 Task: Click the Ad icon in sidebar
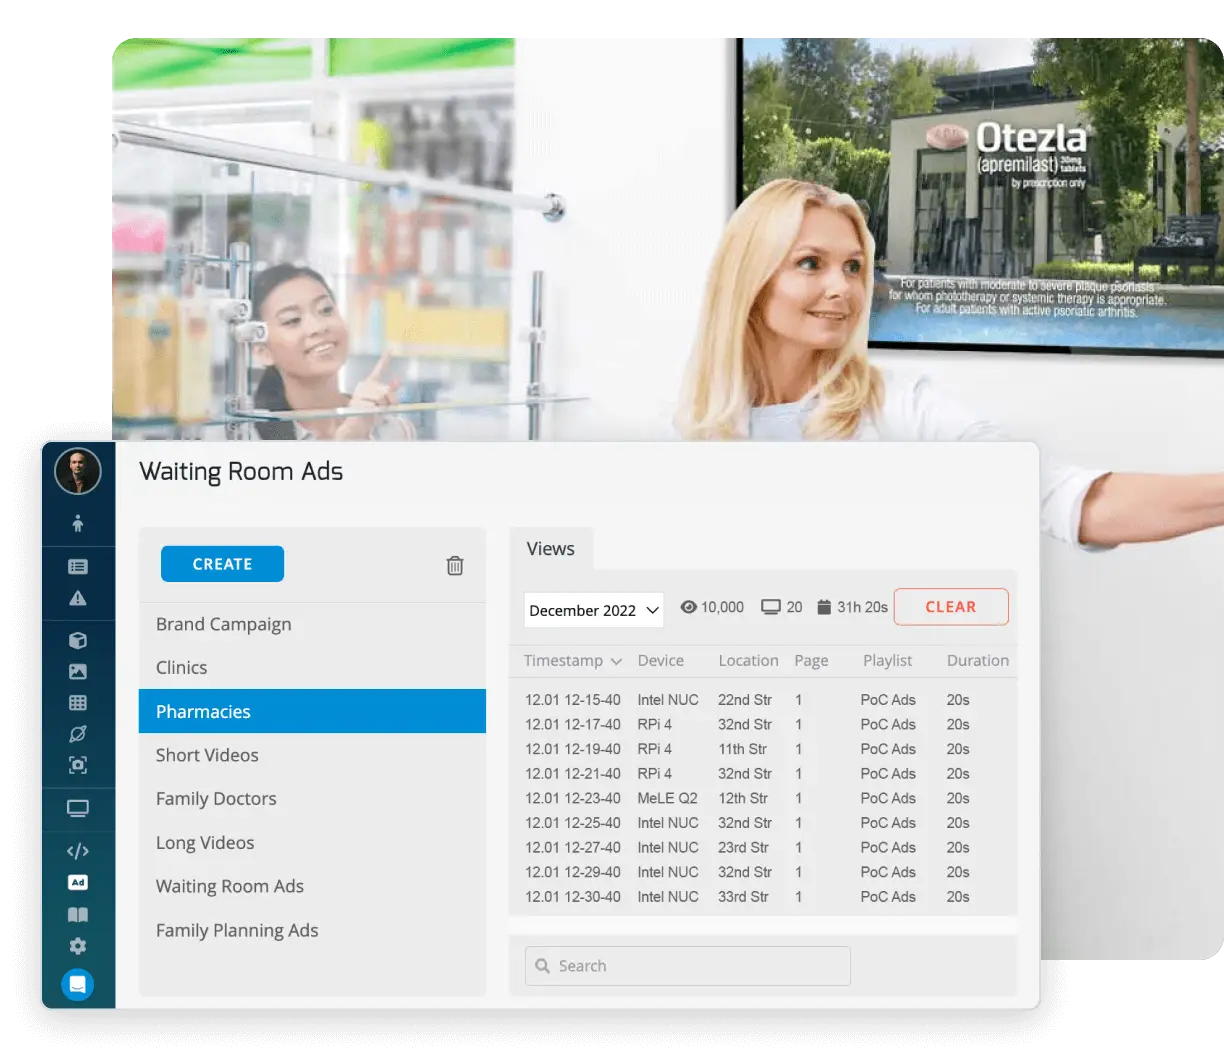click(78, 883)
